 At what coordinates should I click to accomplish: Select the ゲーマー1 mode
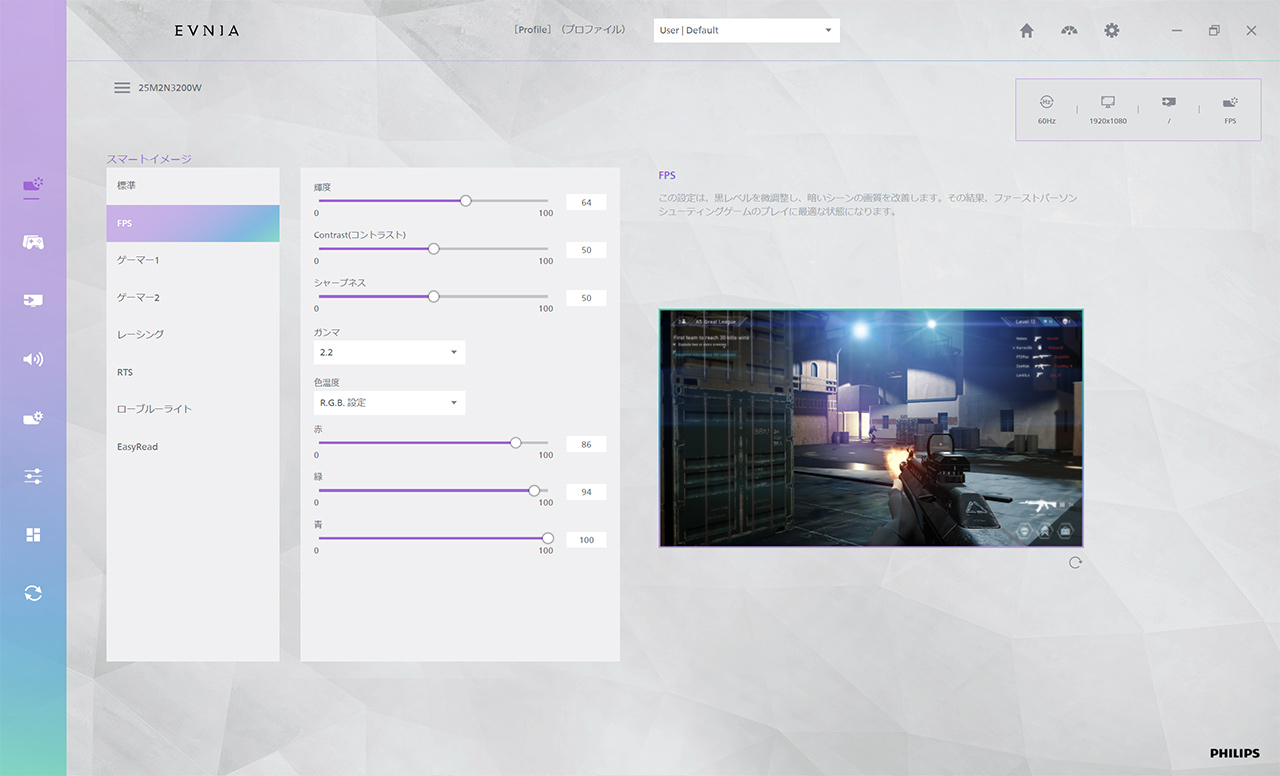click(x=193, y=260)
